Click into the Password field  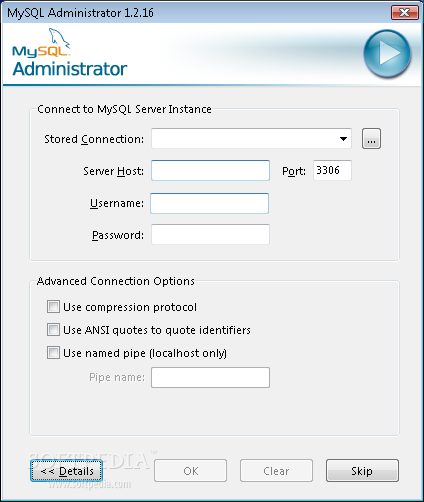coord(210,235)
